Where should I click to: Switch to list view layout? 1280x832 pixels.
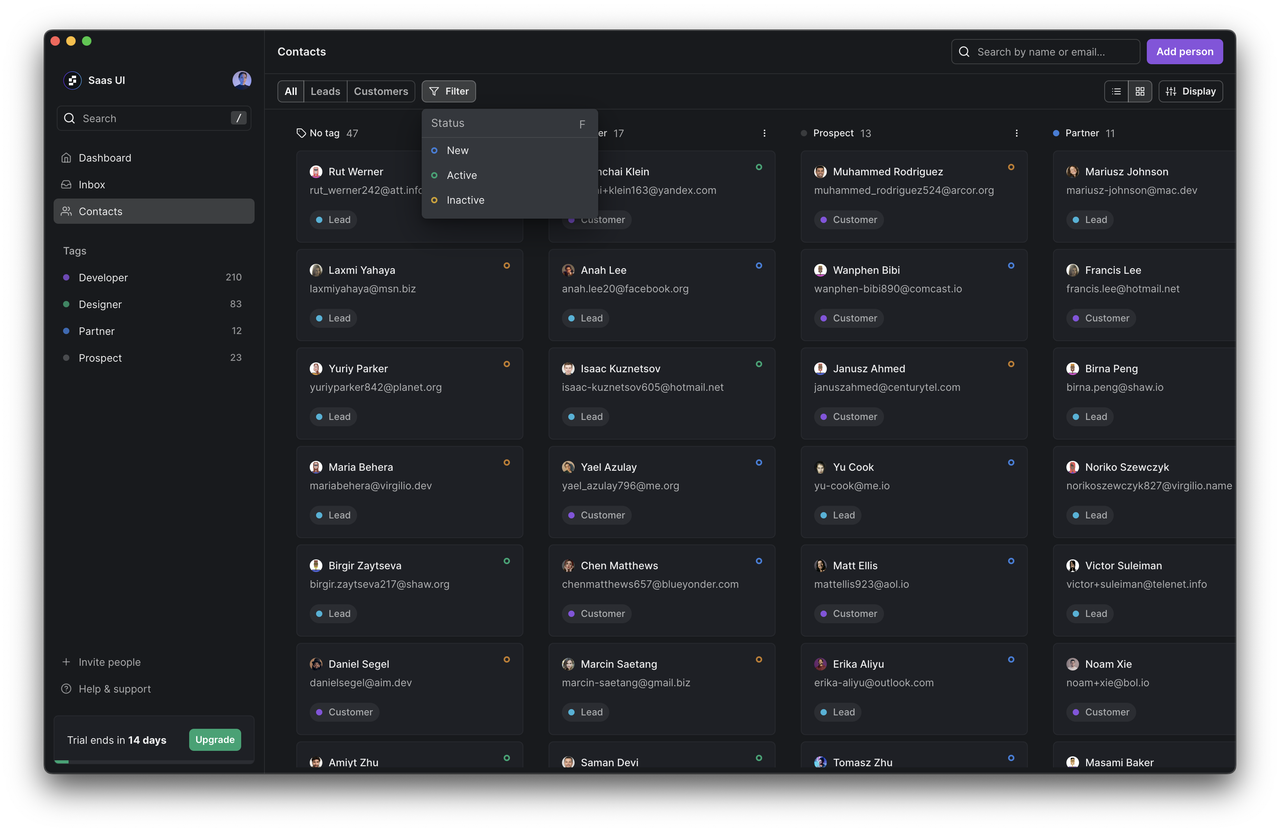(x=1115, y=90)
